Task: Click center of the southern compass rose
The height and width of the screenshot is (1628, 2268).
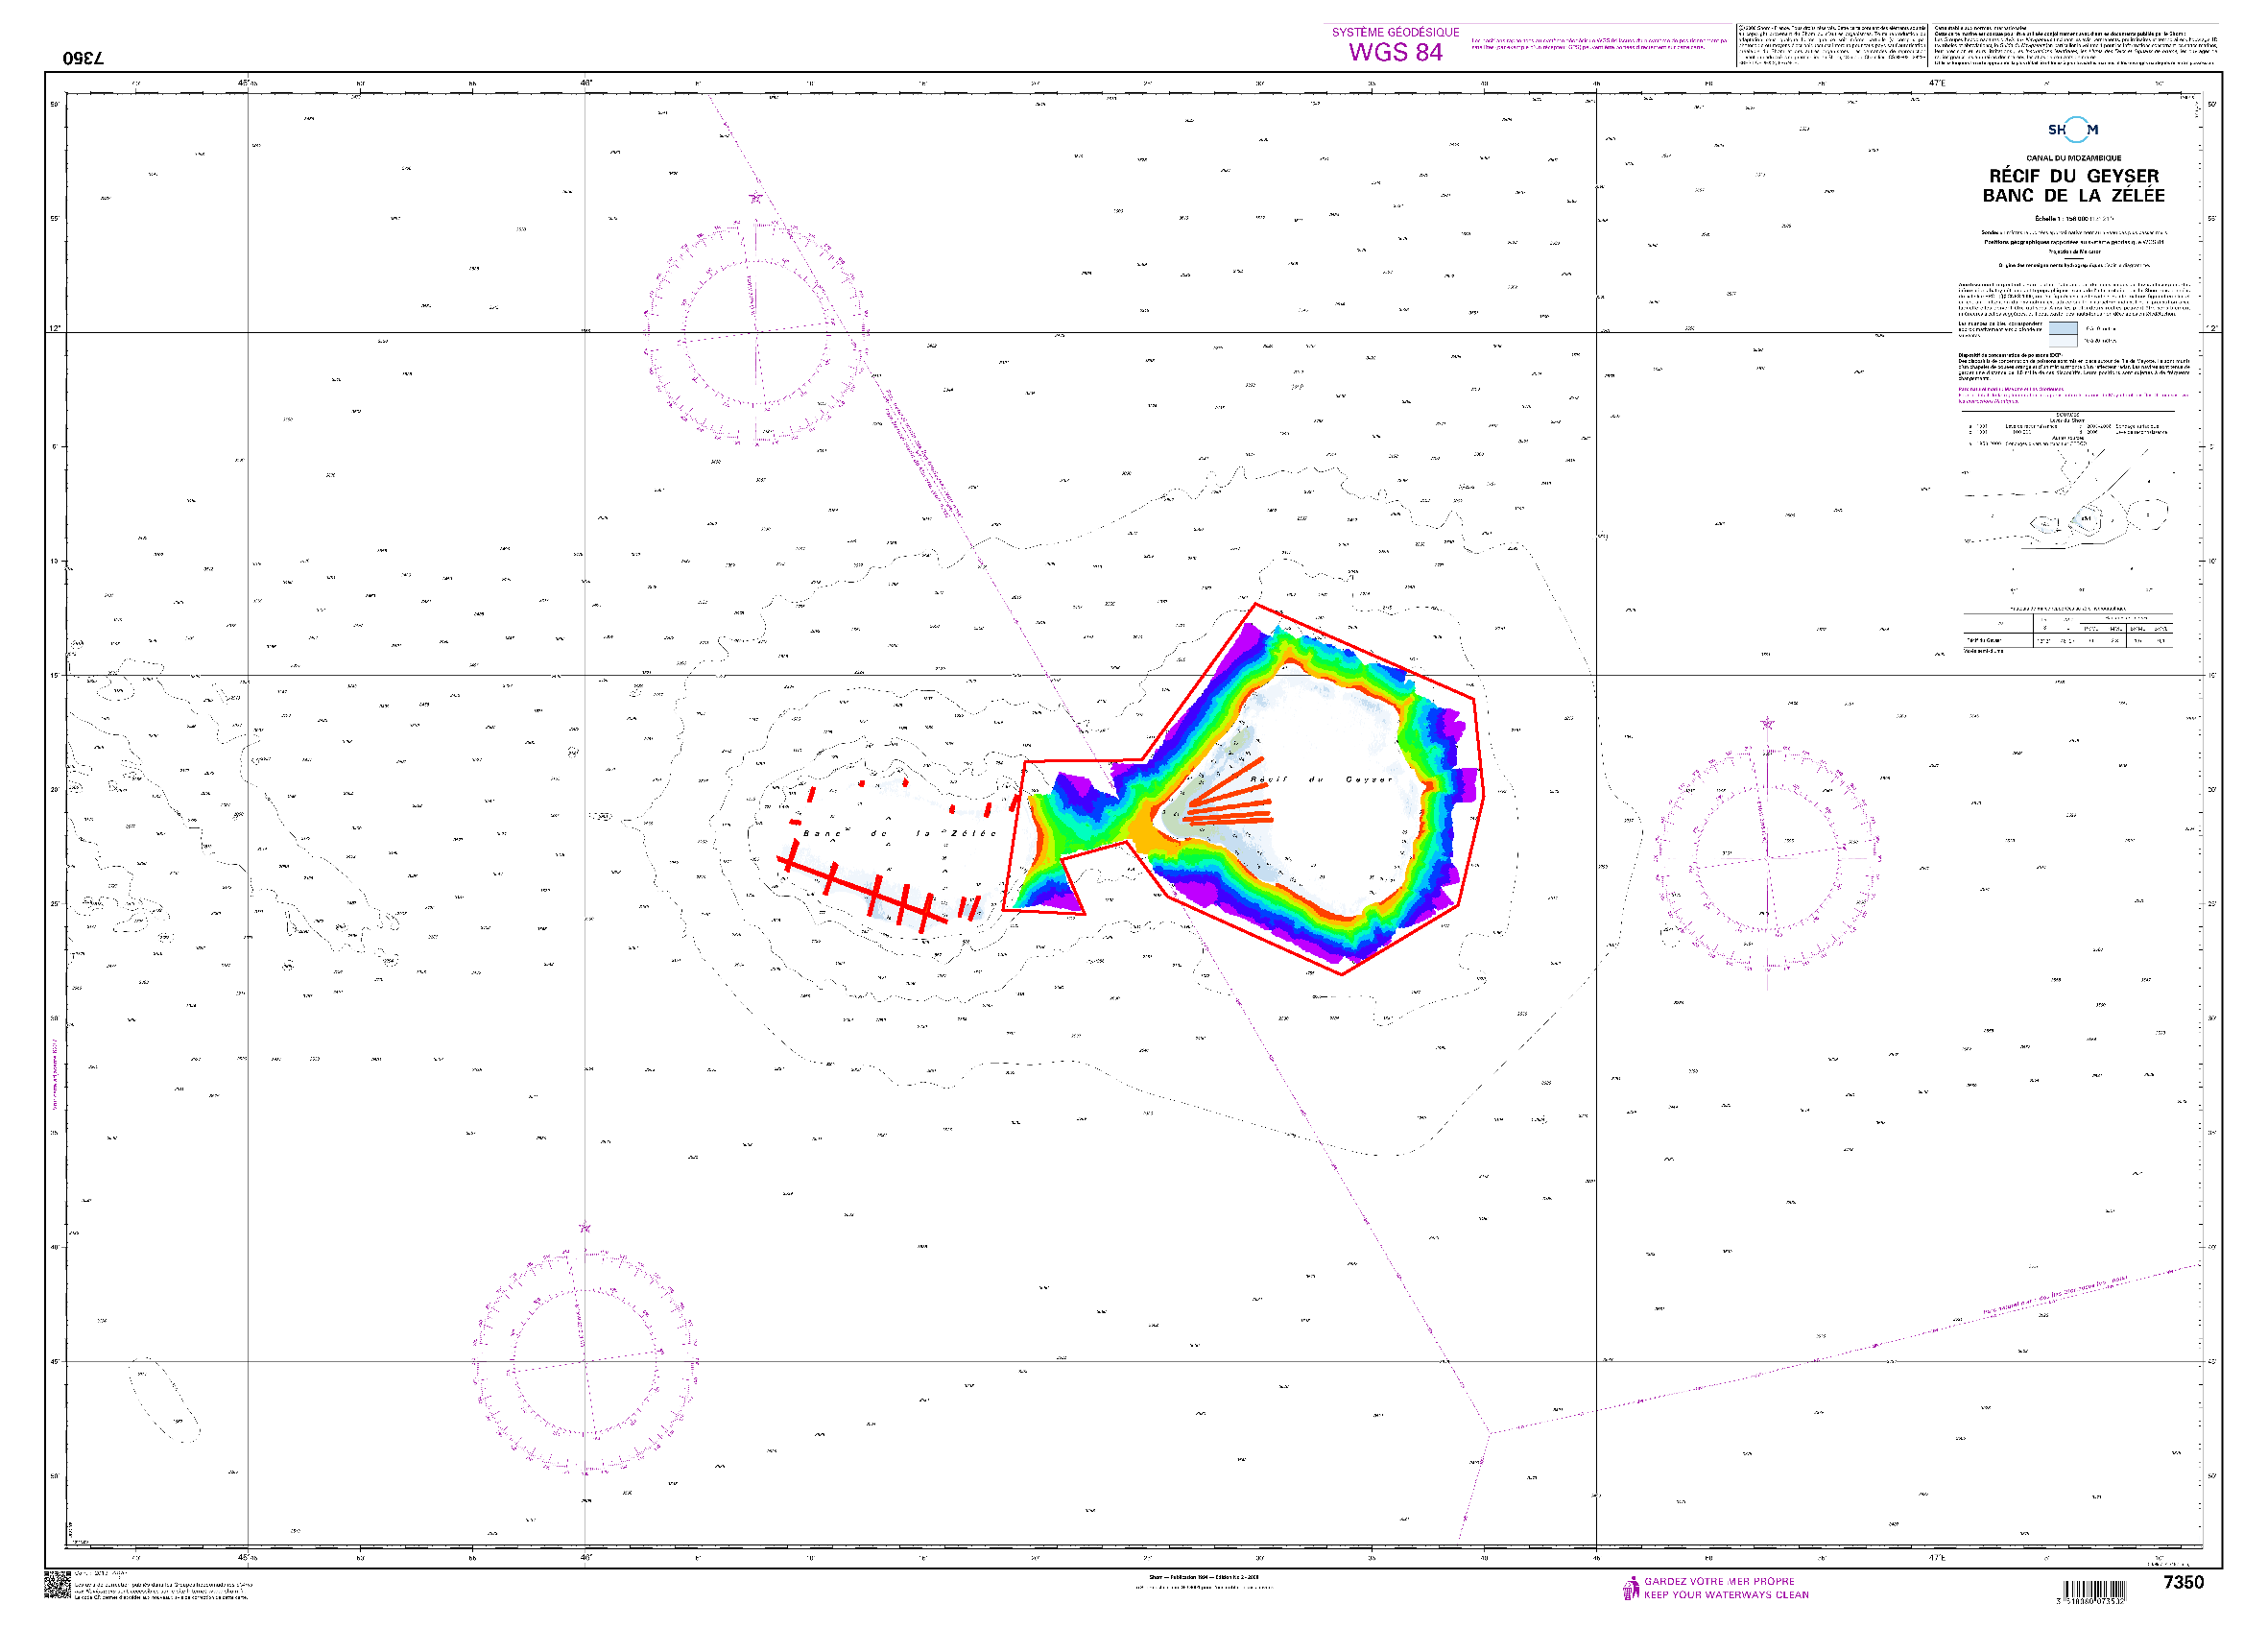Action: tap(585, 1361)
